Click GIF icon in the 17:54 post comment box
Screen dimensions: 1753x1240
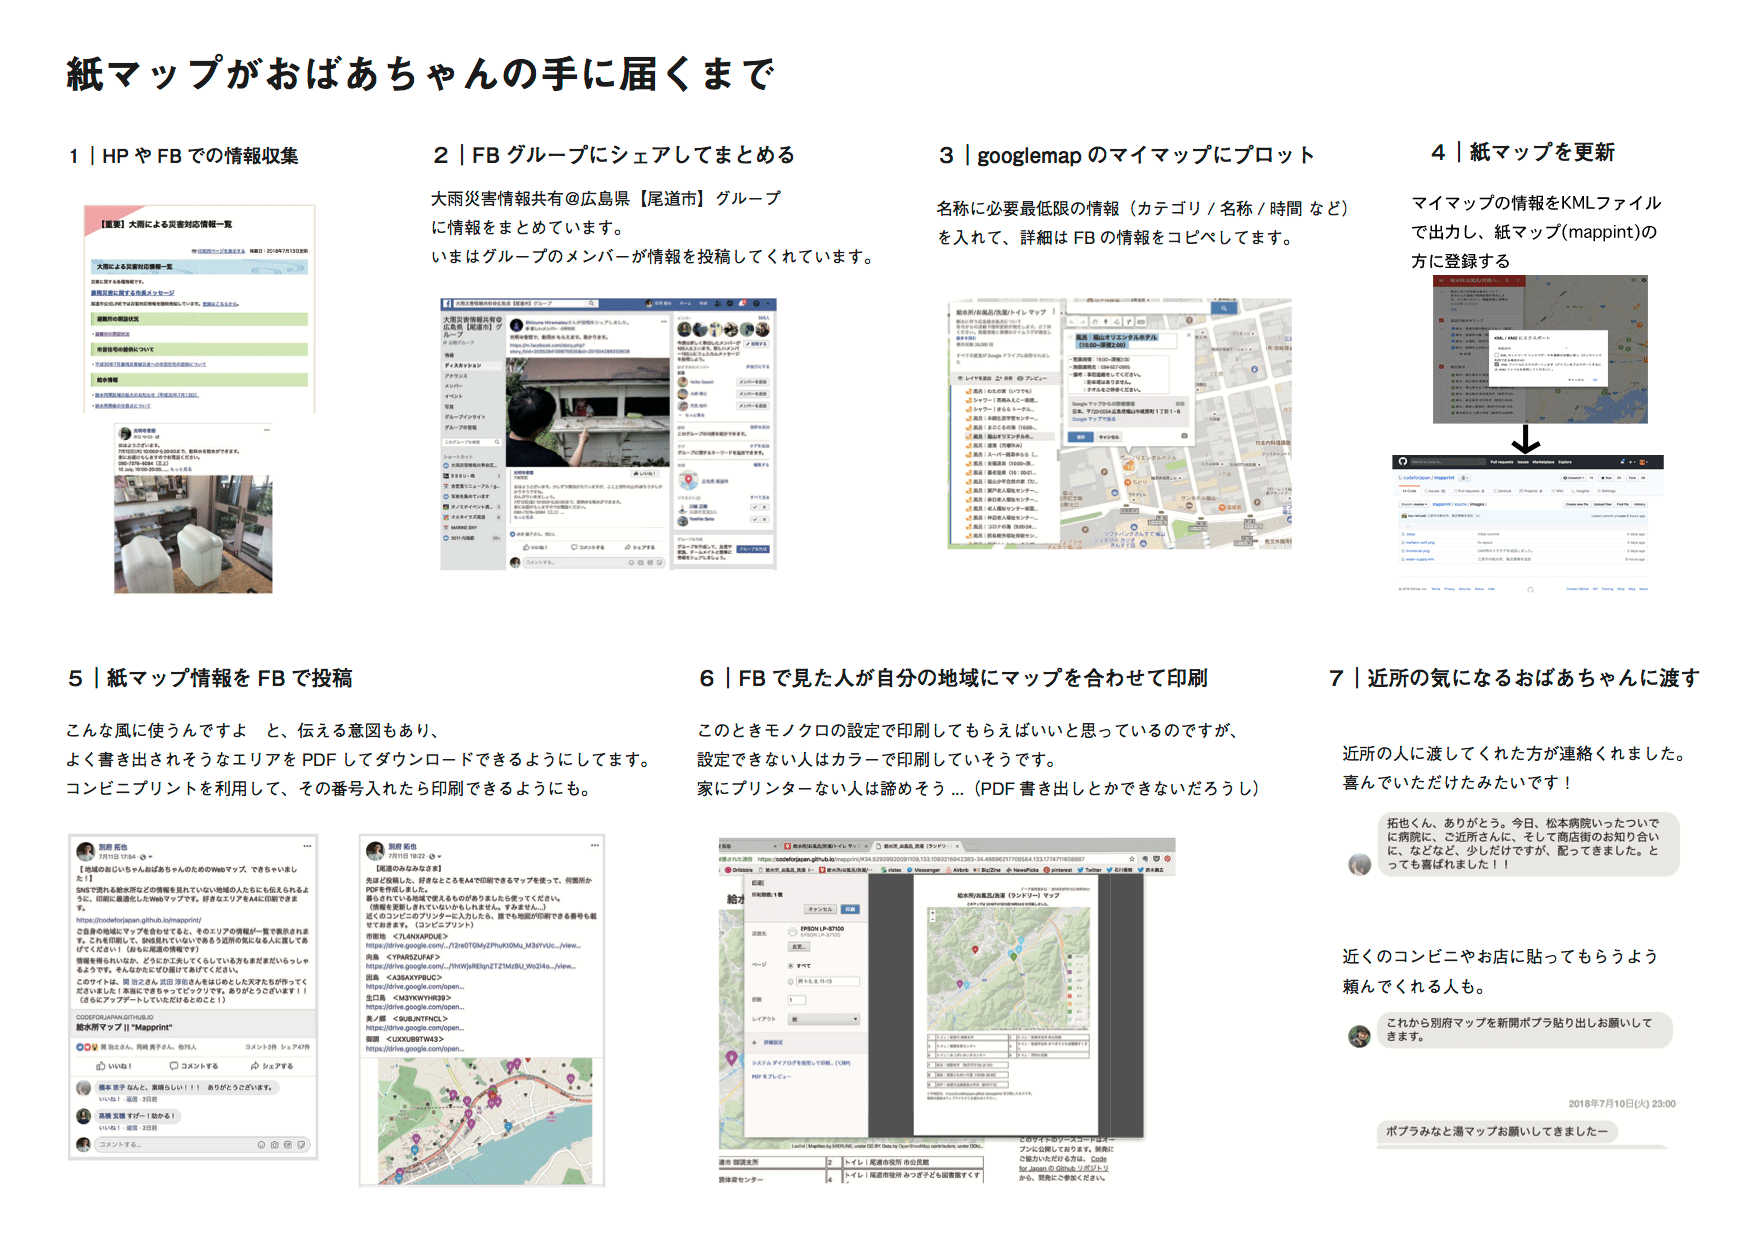pos(288,1144)
